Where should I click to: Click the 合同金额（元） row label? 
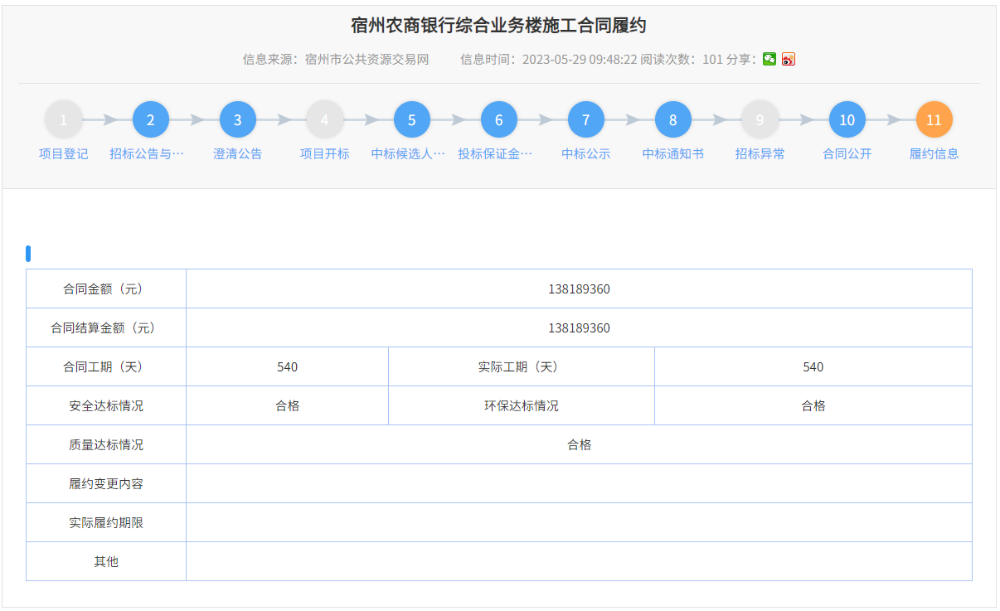(x=106, y=289)
